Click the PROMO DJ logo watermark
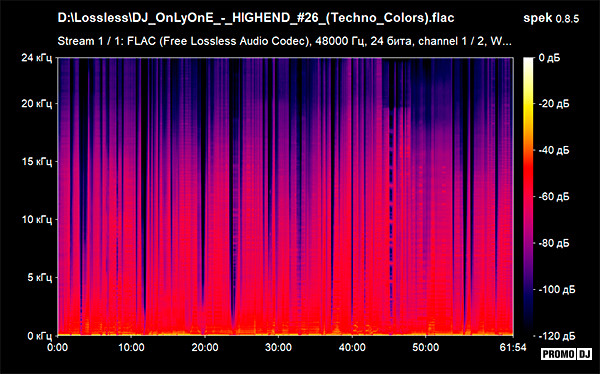 tap(566, 354)
